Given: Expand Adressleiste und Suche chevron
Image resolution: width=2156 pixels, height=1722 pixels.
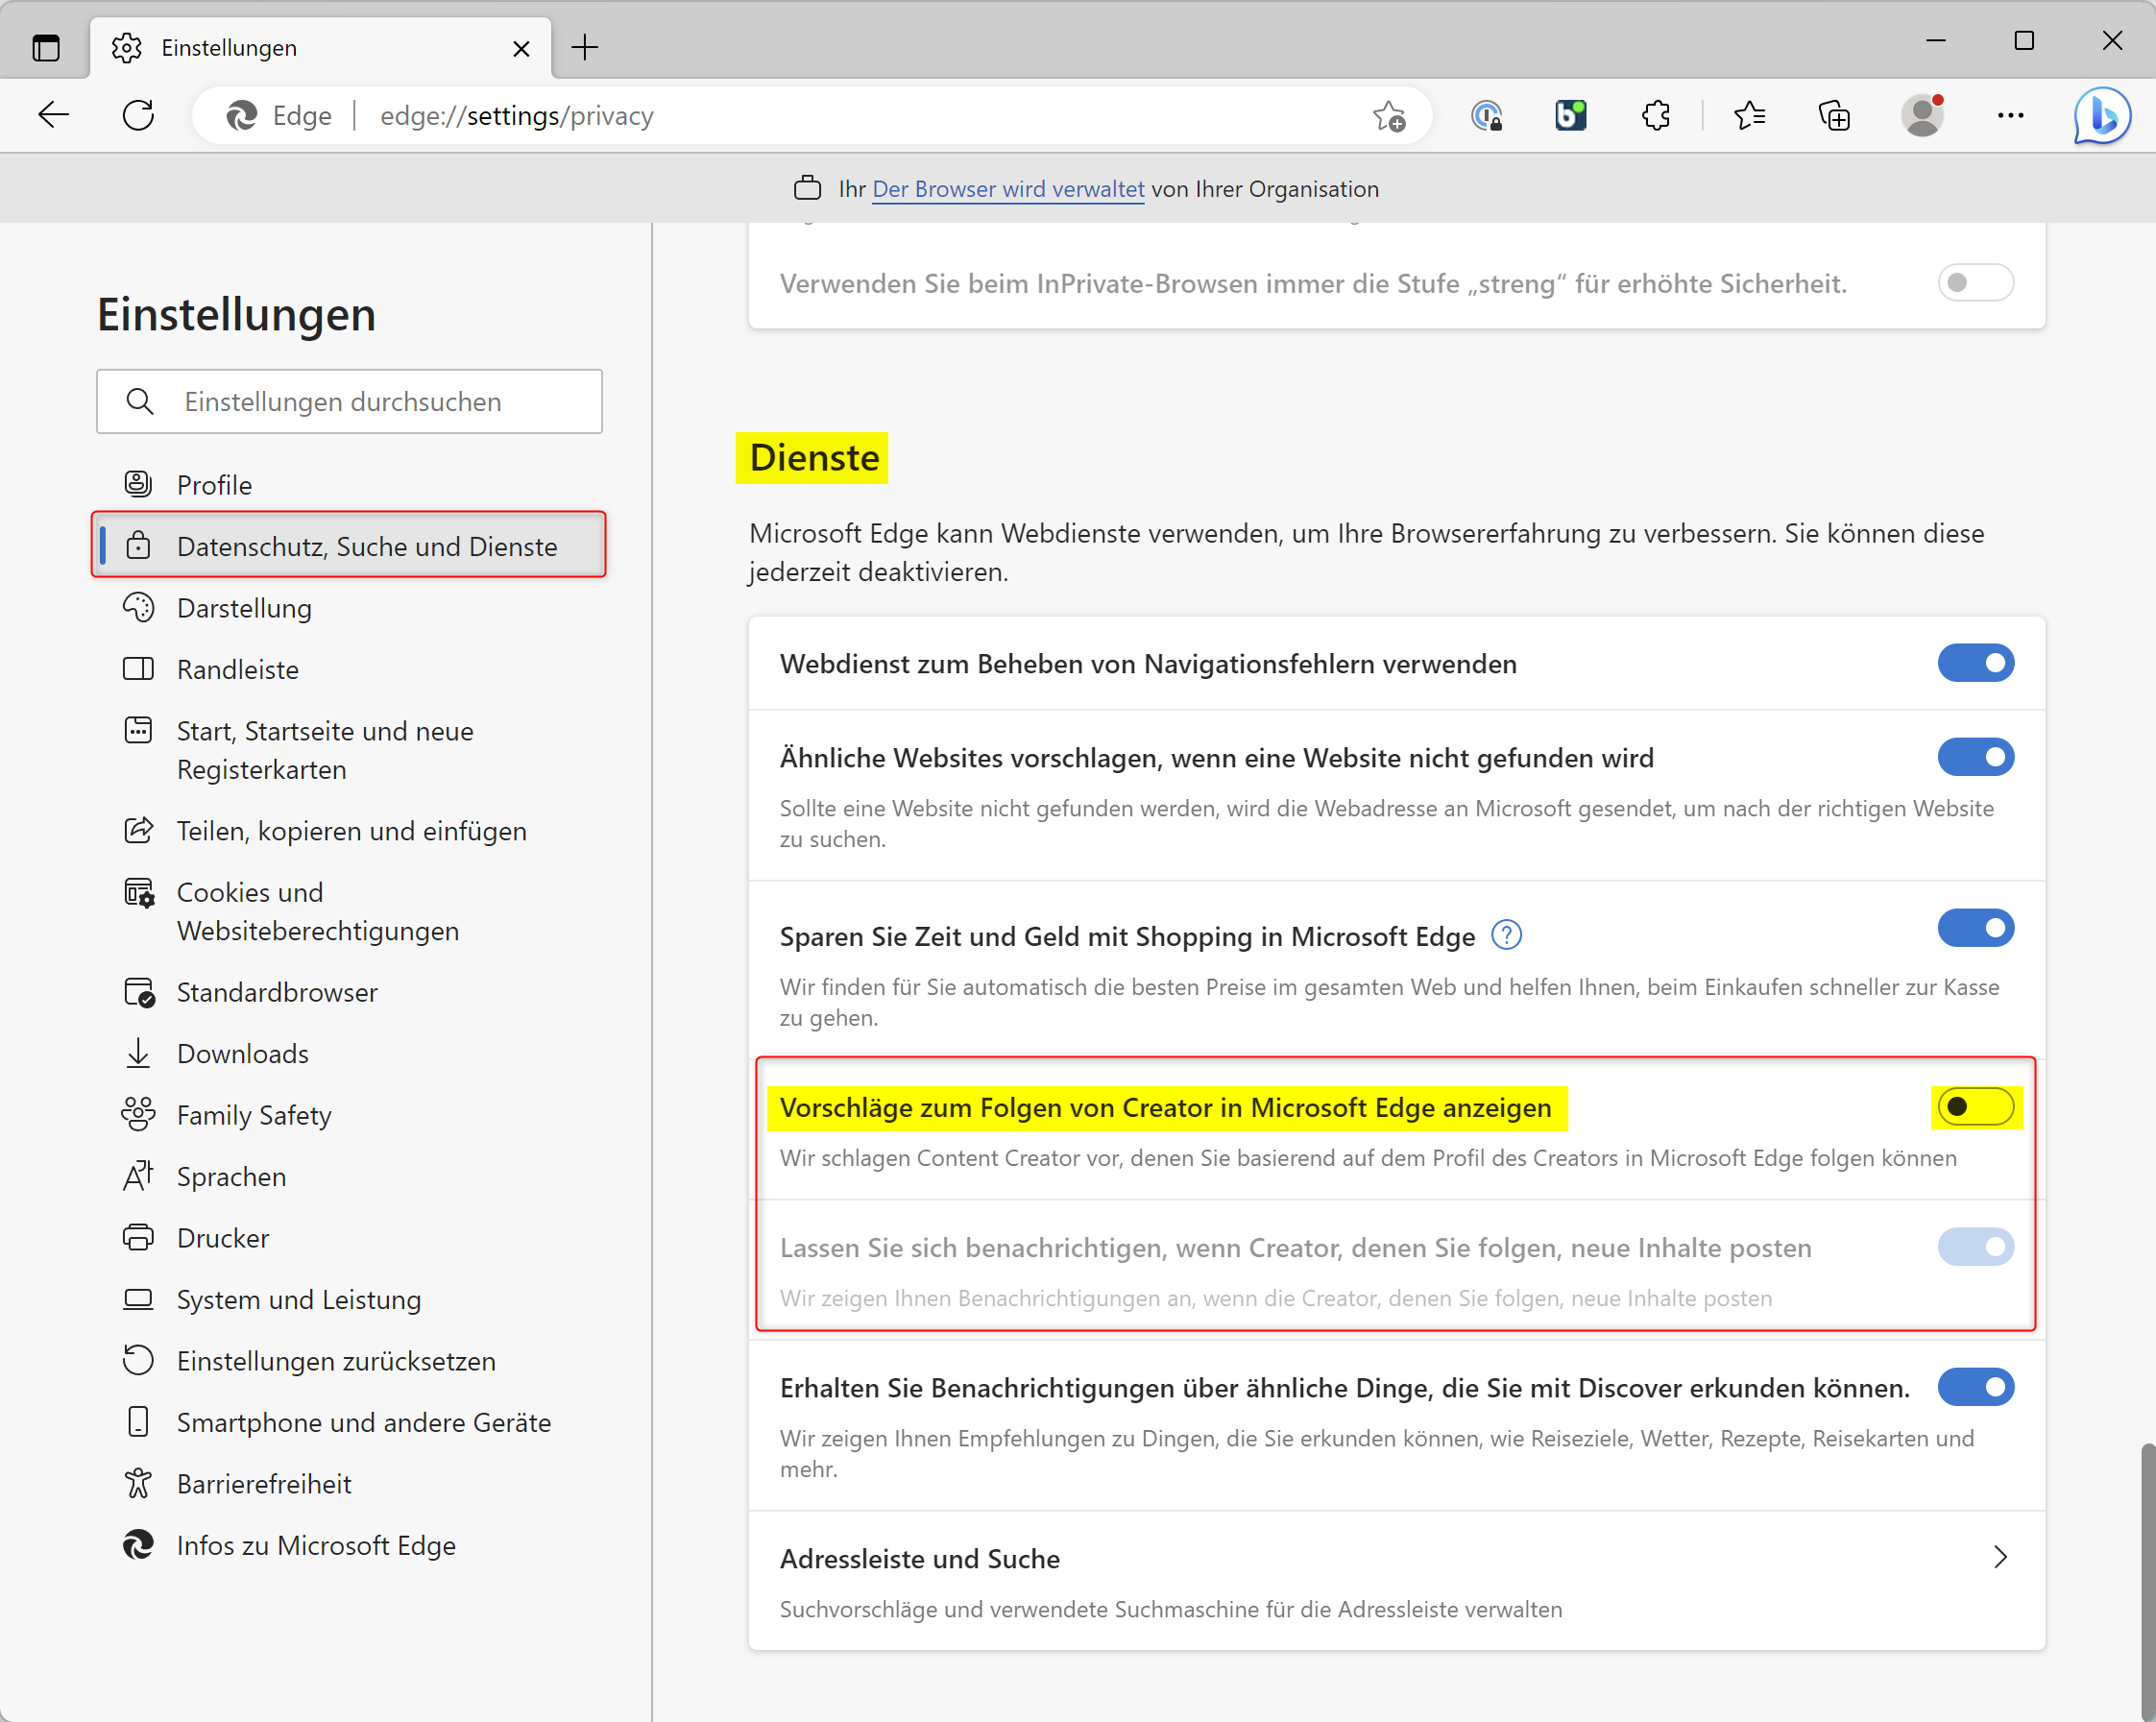Looking at the screenshot, I should click(x=2000, y=1557).
